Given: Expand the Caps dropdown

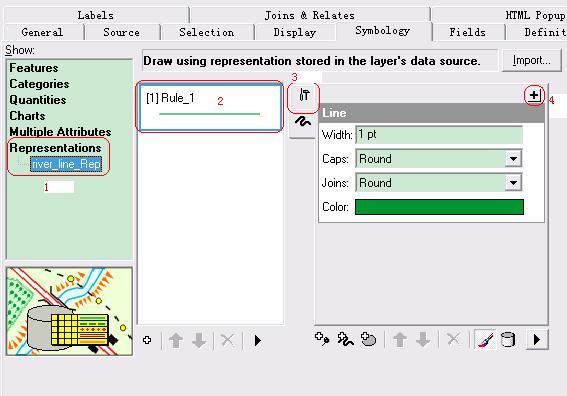Looking at the screenshot, I should point(513,159).
